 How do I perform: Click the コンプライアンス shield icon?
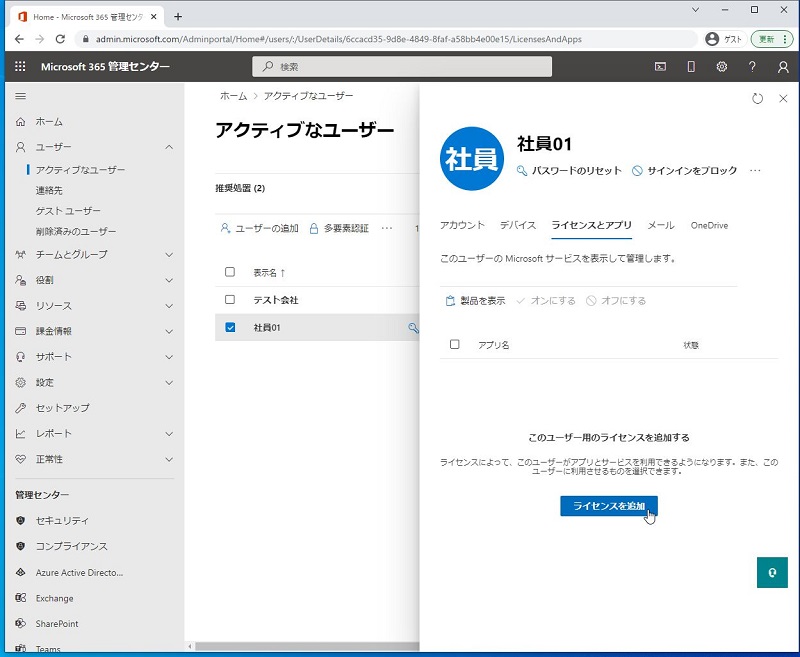(20, 546)
